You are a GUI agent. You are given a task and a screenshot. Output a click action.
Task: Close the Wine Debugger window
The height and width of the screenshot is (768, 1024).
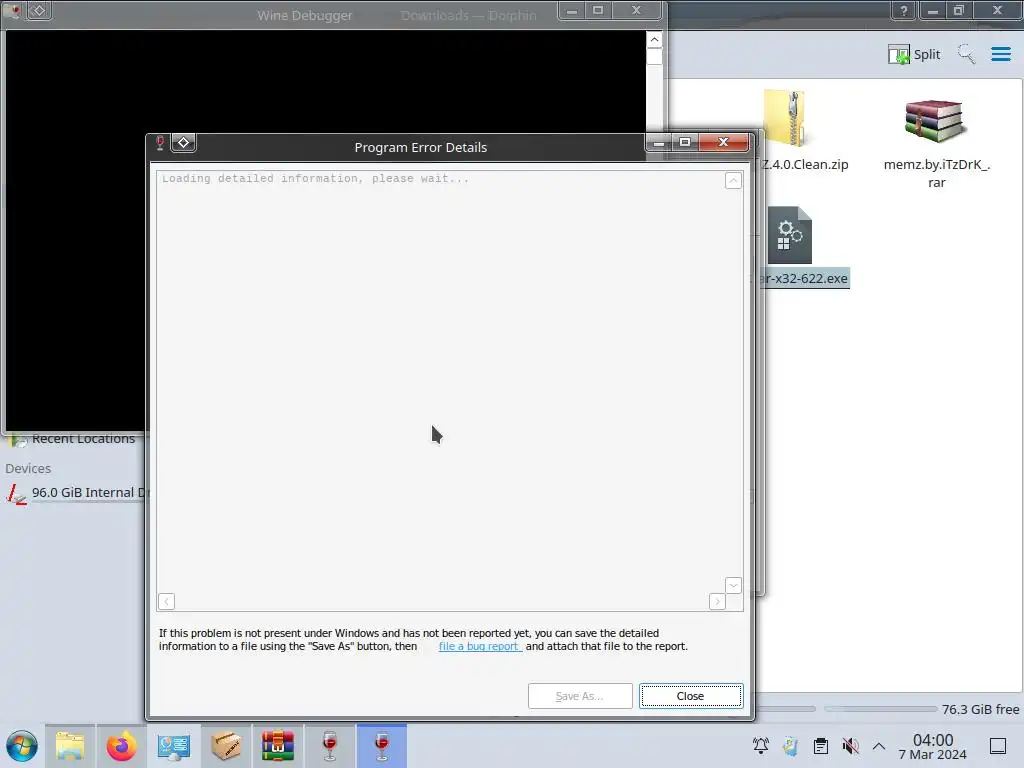(x=636, y=10)
